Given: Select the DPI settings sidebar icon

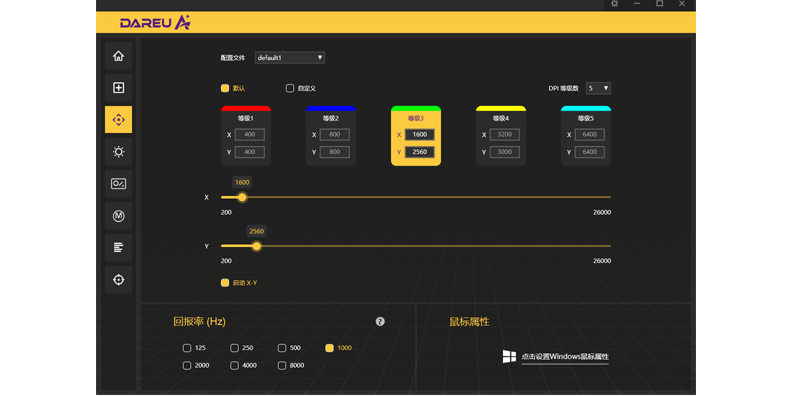Looking at the screenshot, I should click(118, 120).
